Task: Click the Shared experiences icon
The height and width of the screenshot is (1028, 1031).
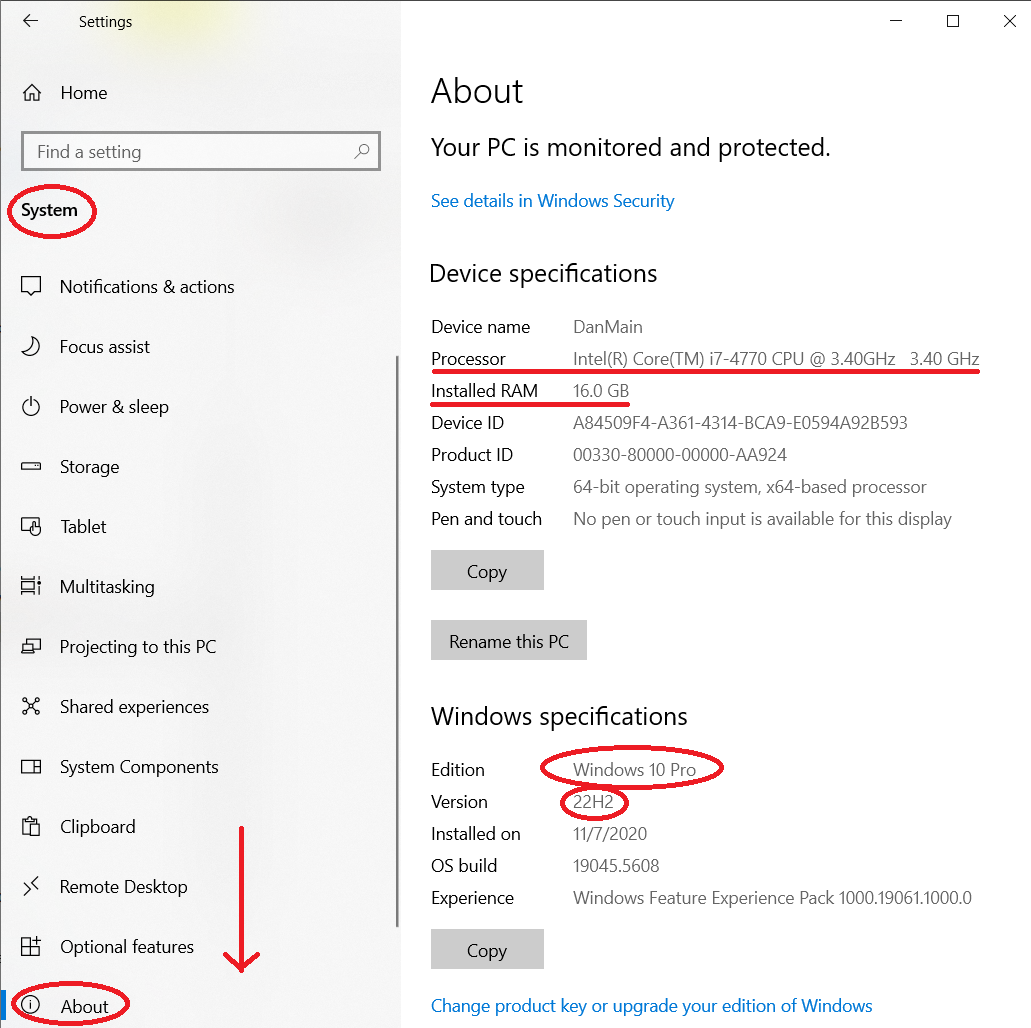Action: tap(32, 707)
